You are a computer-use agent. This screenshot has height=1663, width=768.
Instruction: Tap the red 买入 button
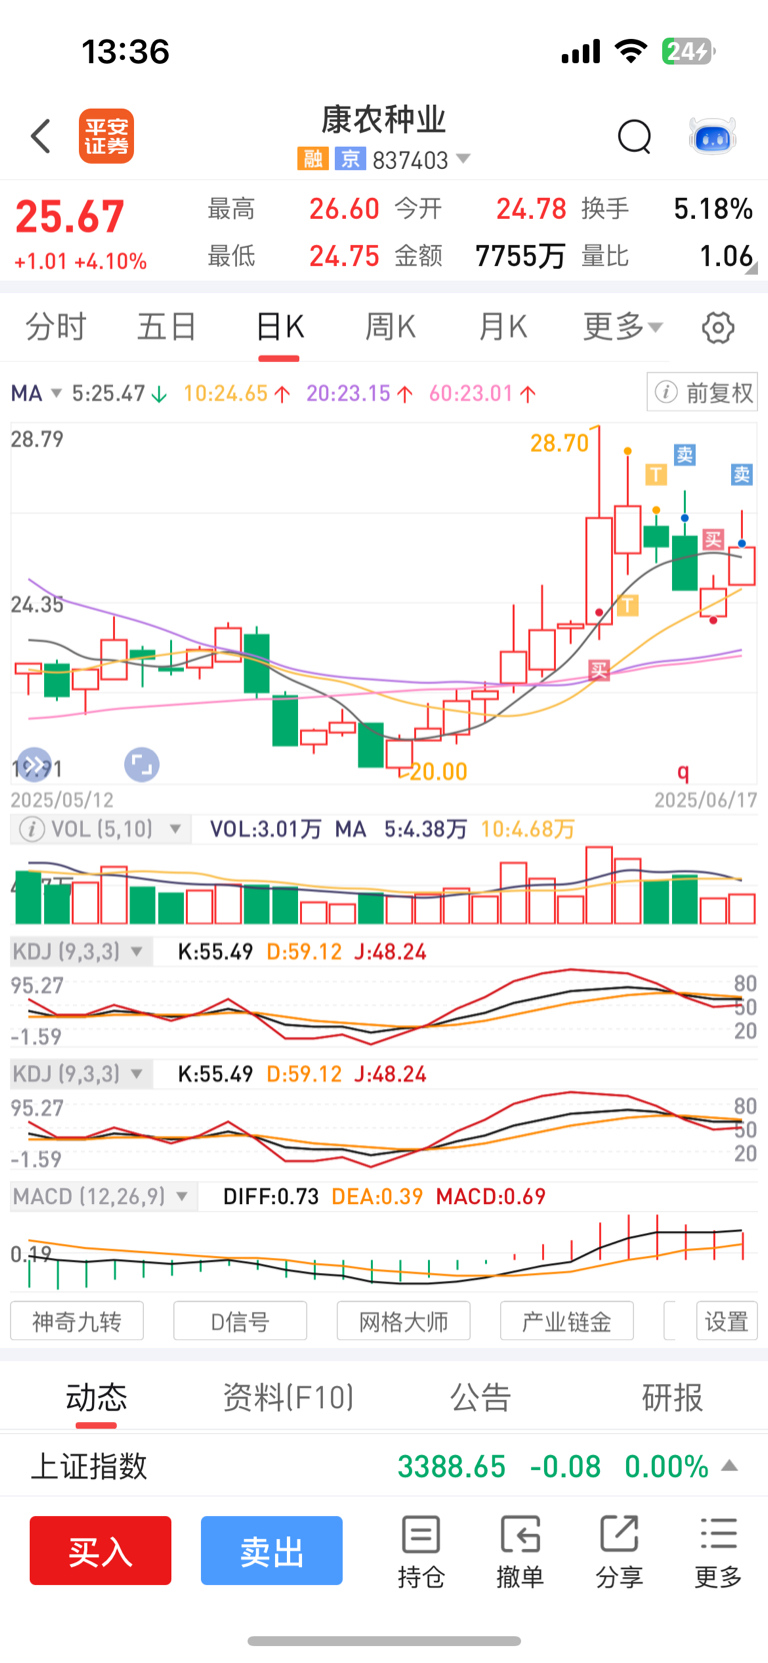click(100, 1550)
